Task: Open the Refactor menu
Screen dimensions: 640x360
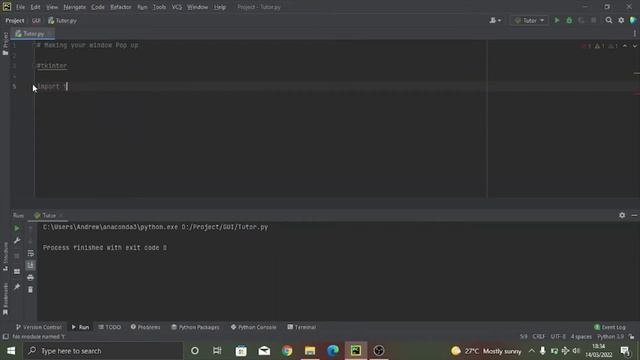Action: click(x=121, y=7)
